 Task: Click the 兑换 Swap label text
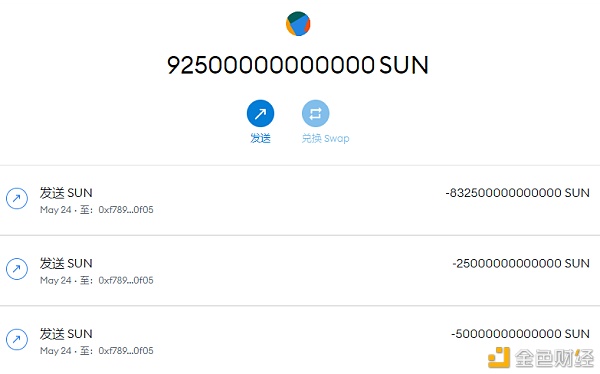point(325,138)
